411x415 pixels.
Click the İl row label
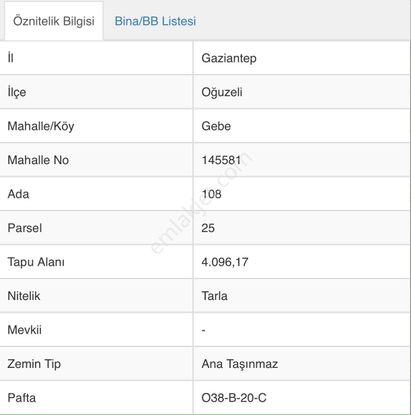[11, 58]
